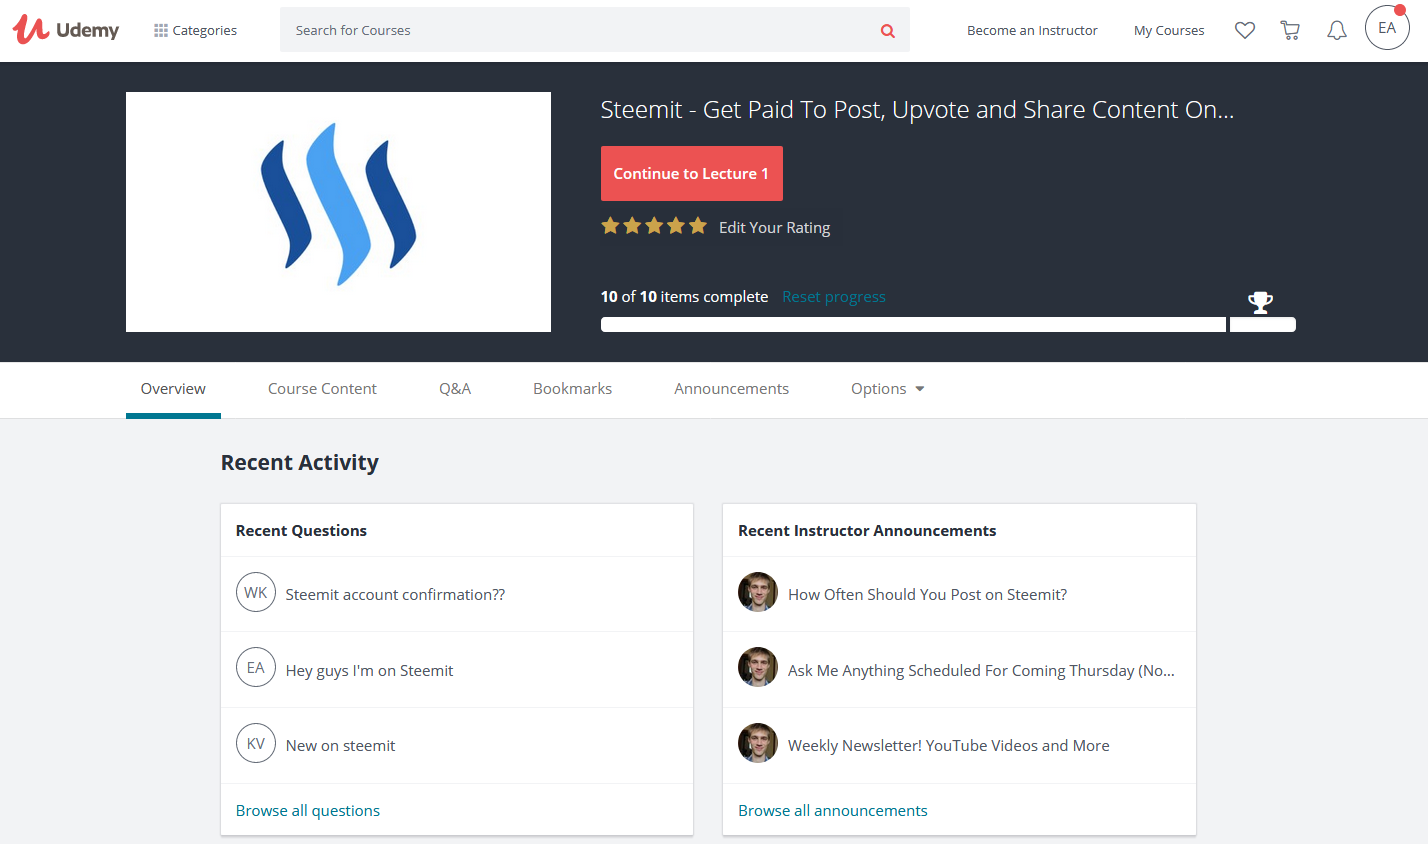Click Browse all announcements
Viewport: 1428px width, 844px height.
point(833,811)
